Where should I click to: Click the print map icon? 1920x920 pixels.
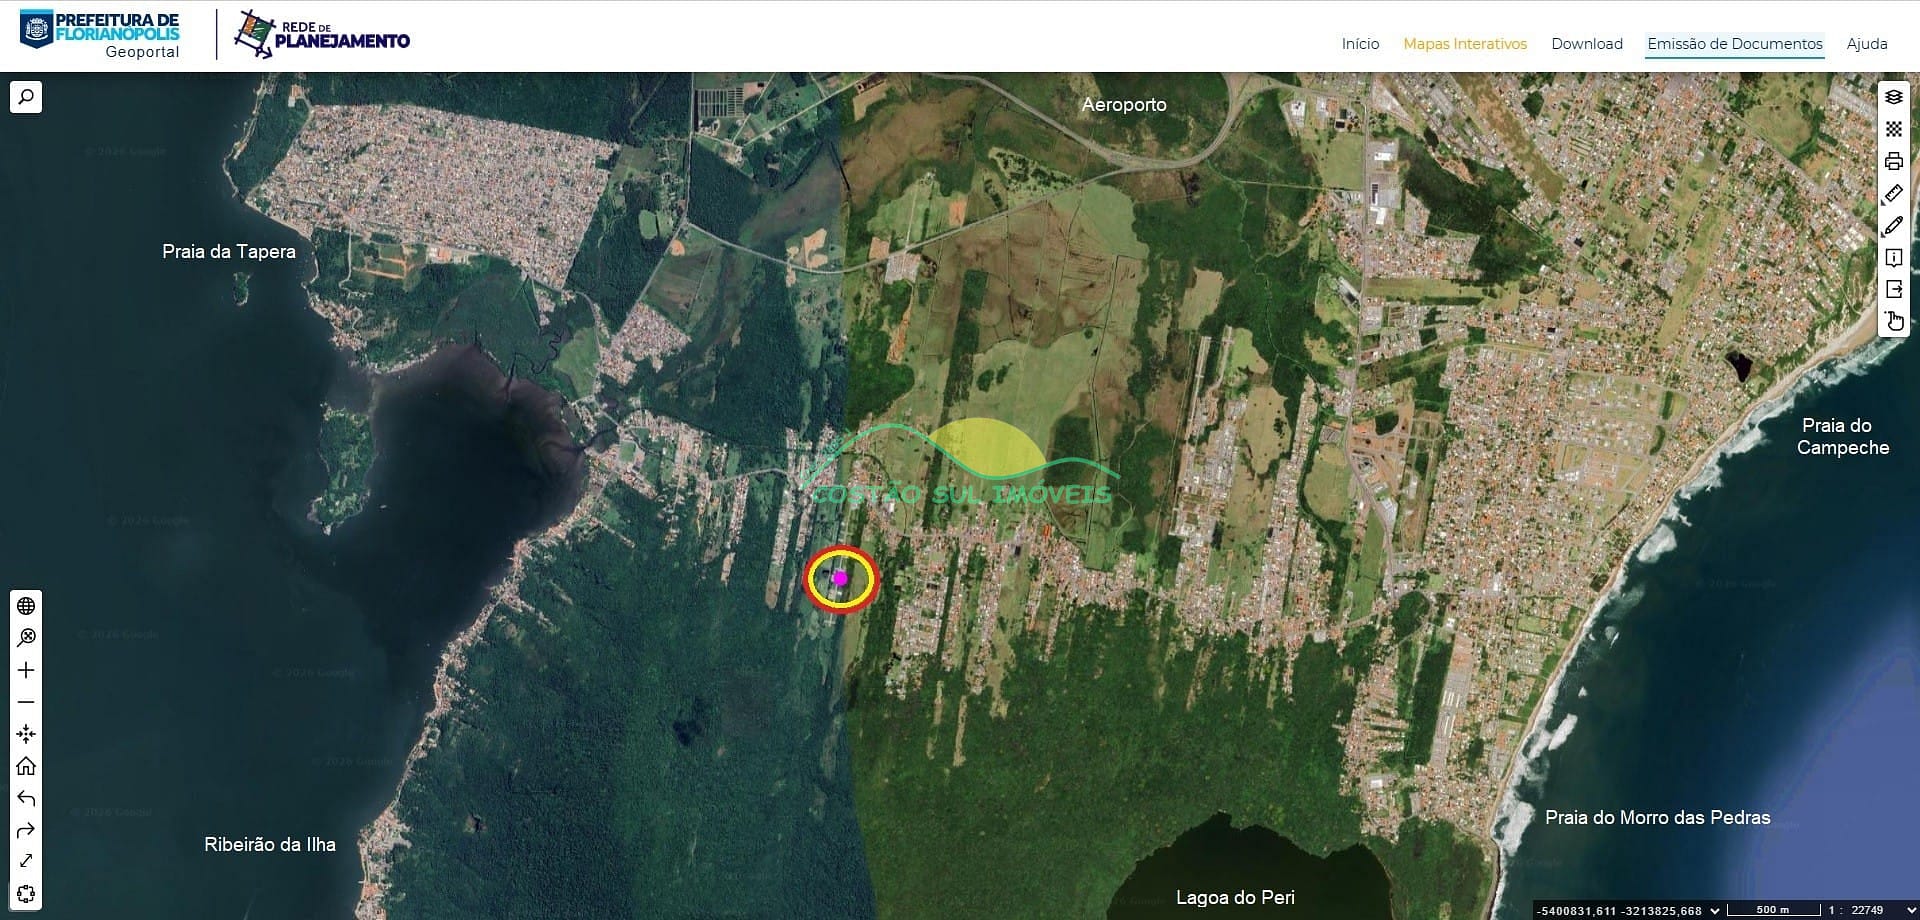coord(1893,161)
